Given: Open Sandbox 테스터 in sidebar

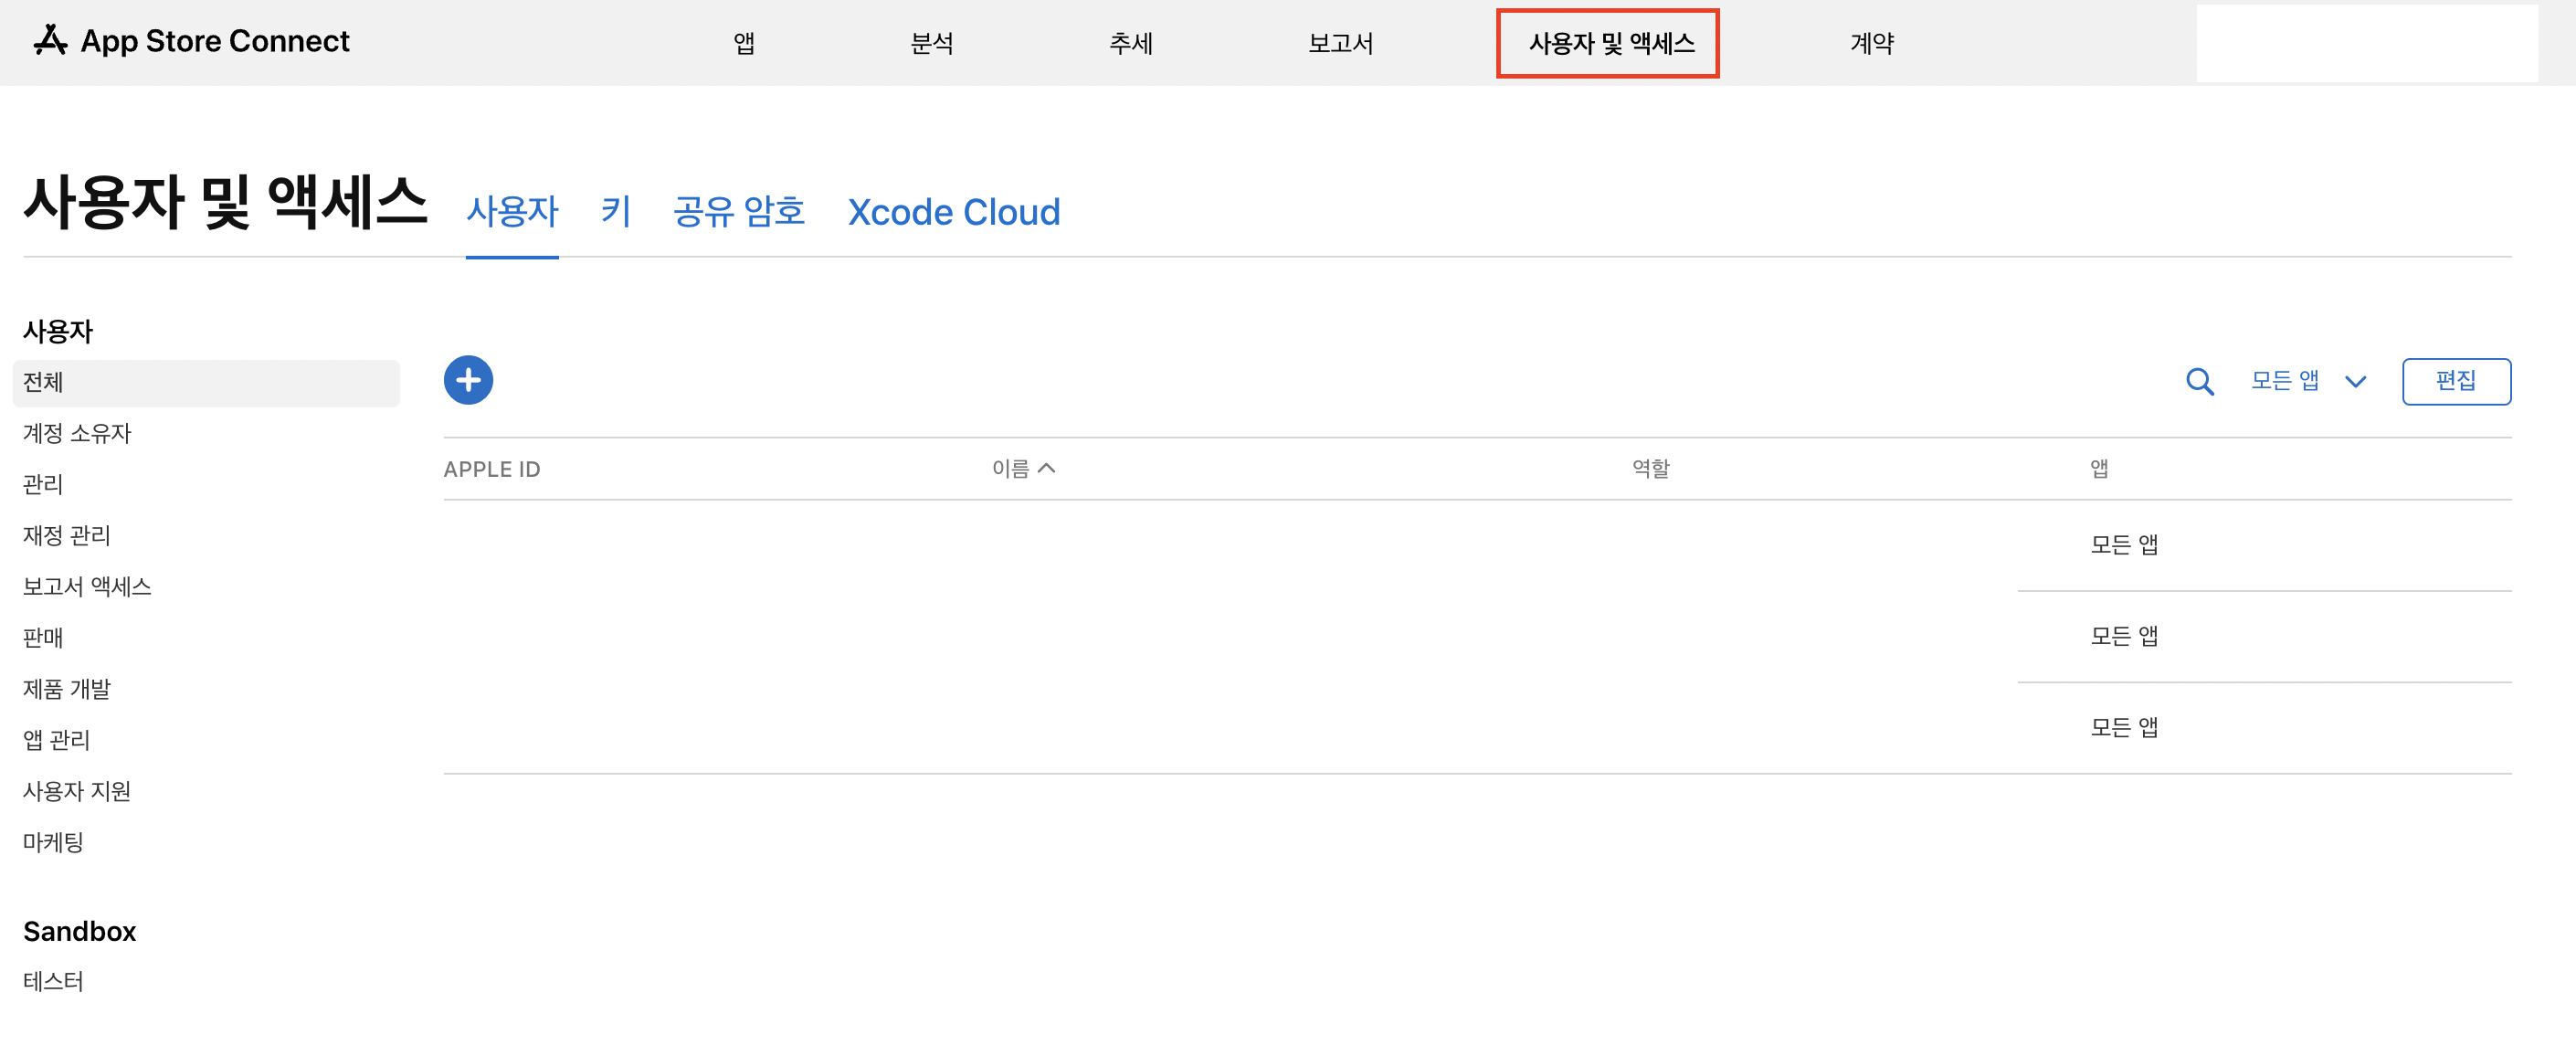Looking at the screenshot, I should click(53, 981).
